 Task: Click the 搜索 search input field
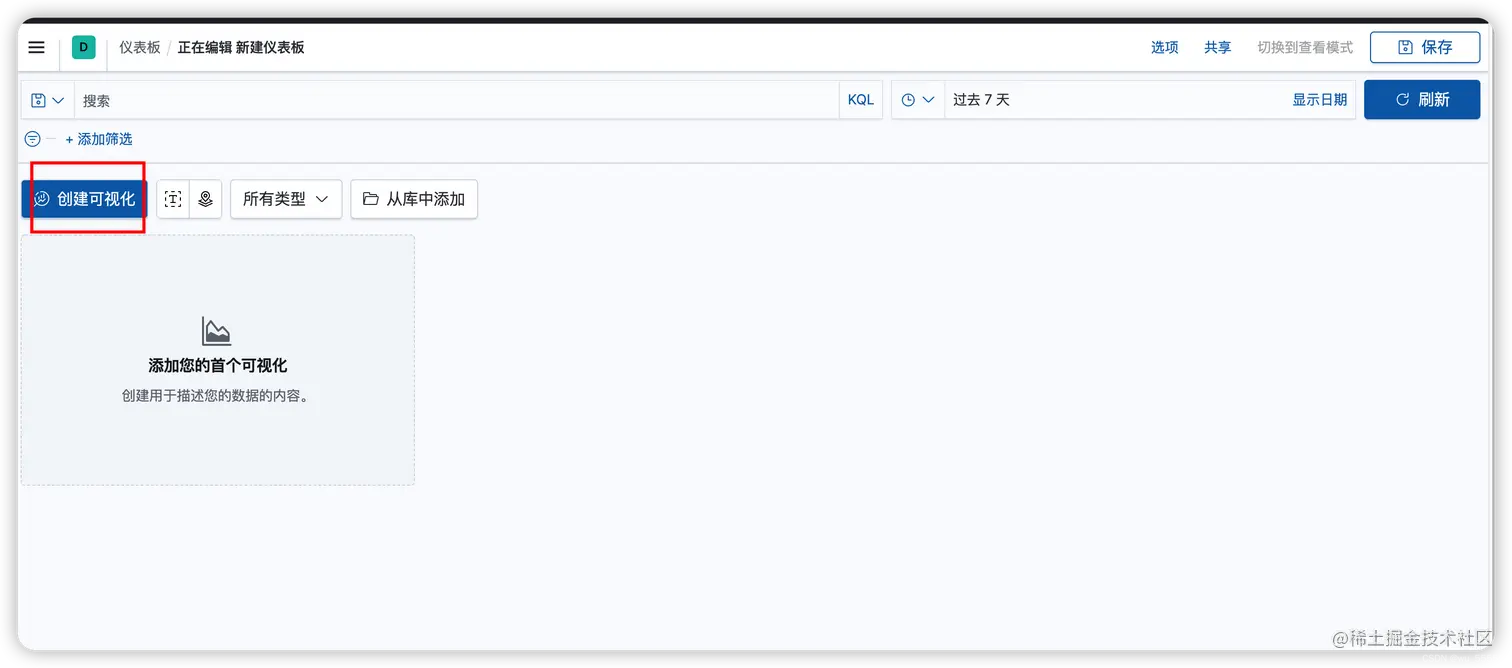tap(400, 99)
